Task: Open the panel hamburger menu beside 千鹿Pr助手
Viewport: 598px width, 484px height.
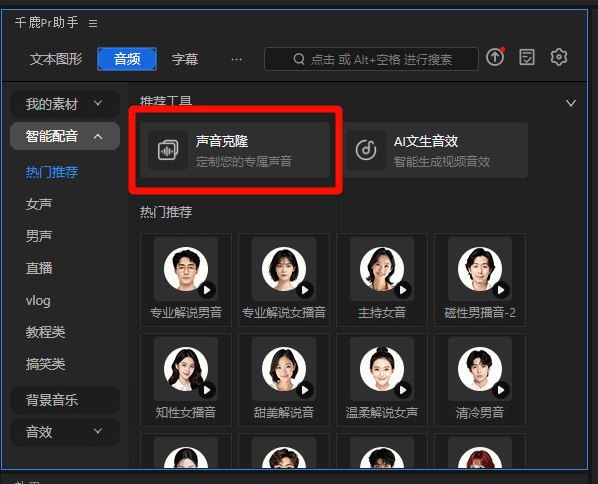Action: (x=93, y=24)
